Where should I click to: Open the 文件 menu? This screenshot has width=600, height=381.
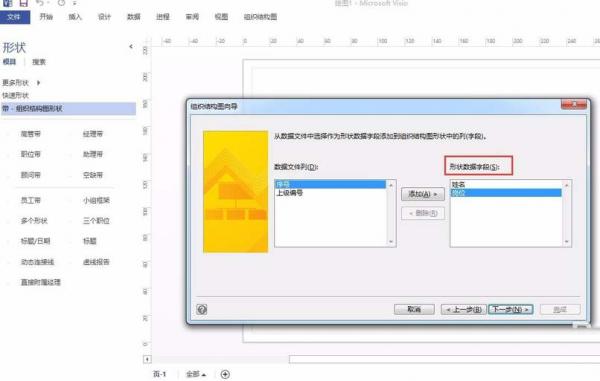15,17
